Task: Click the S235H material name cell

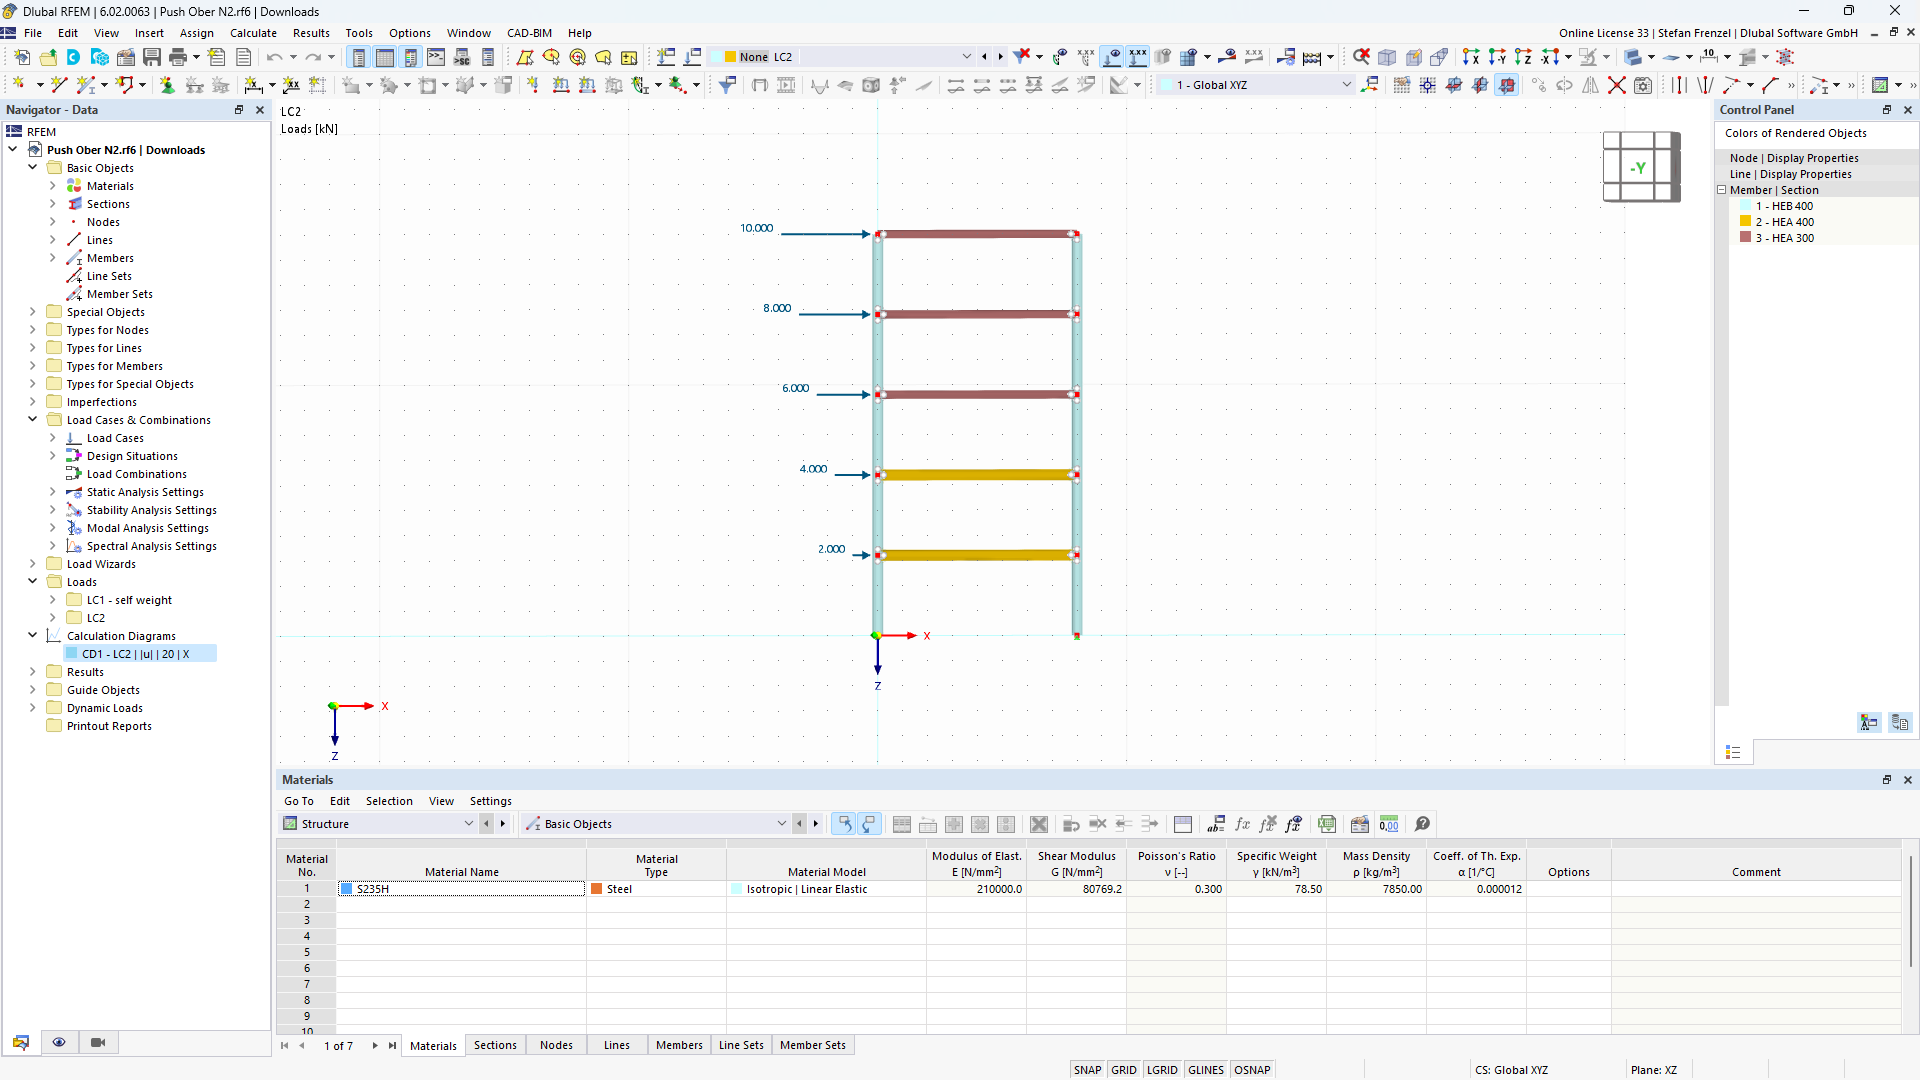Action: 462,889
